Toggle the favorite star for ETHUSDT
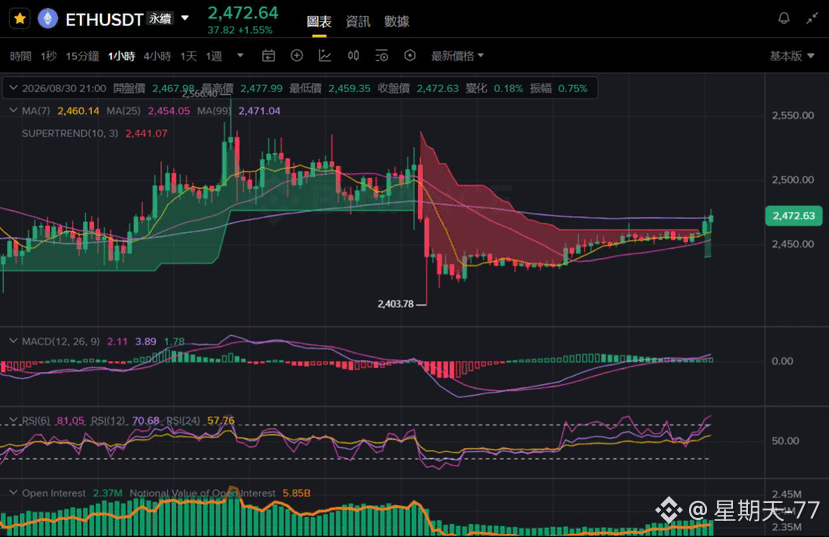829x537 pixels. (20, 19)
